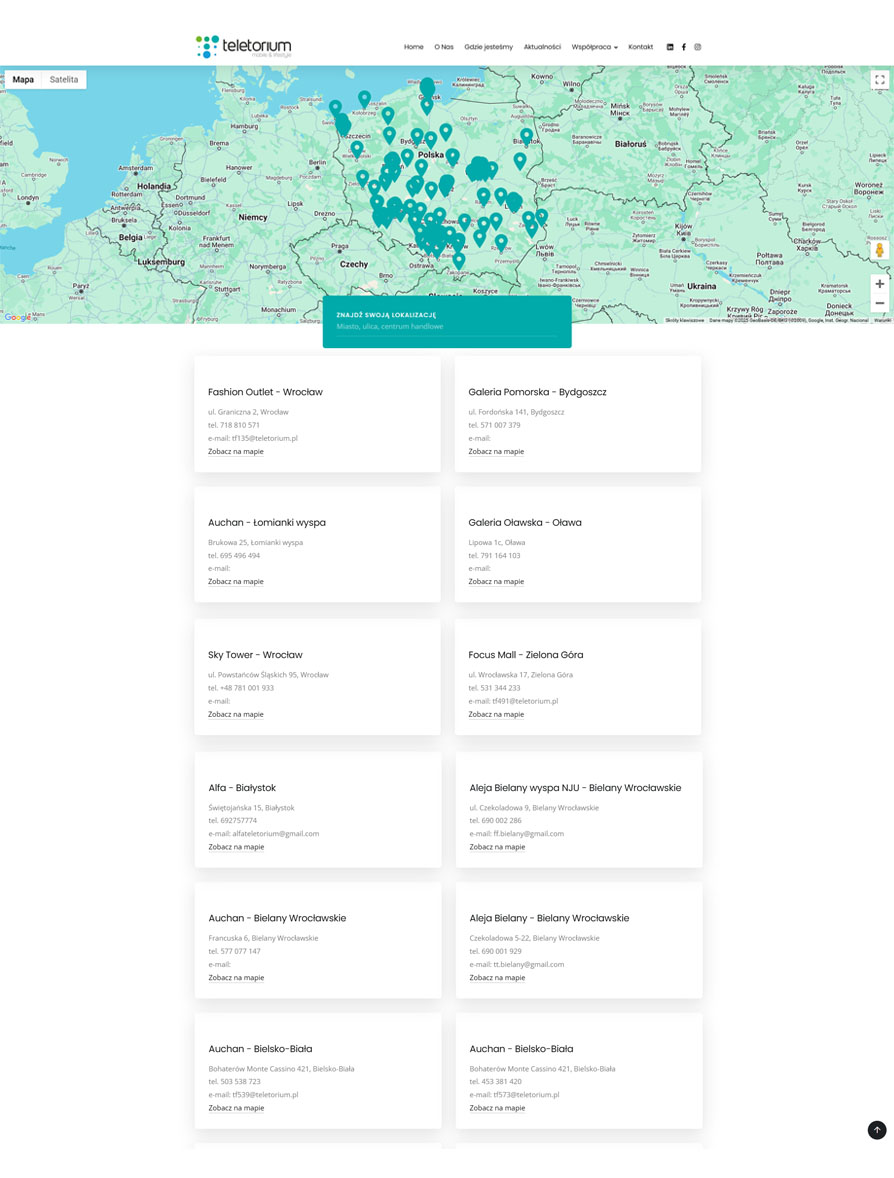Open the Instagram icon in header

(x=697, y=47)
